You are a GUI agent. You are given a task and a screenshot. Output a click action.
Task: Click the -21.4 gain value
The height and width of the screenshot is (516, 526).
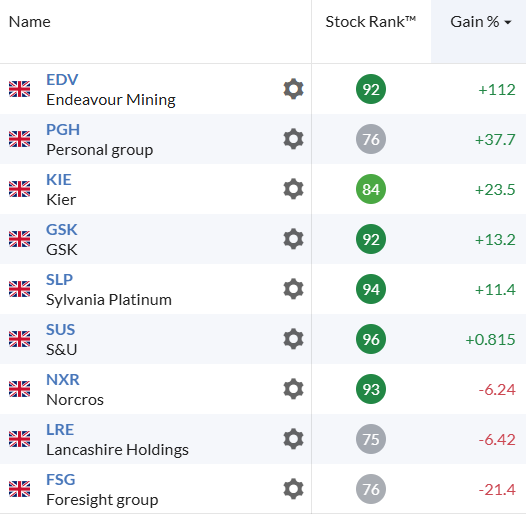[497, 490]
